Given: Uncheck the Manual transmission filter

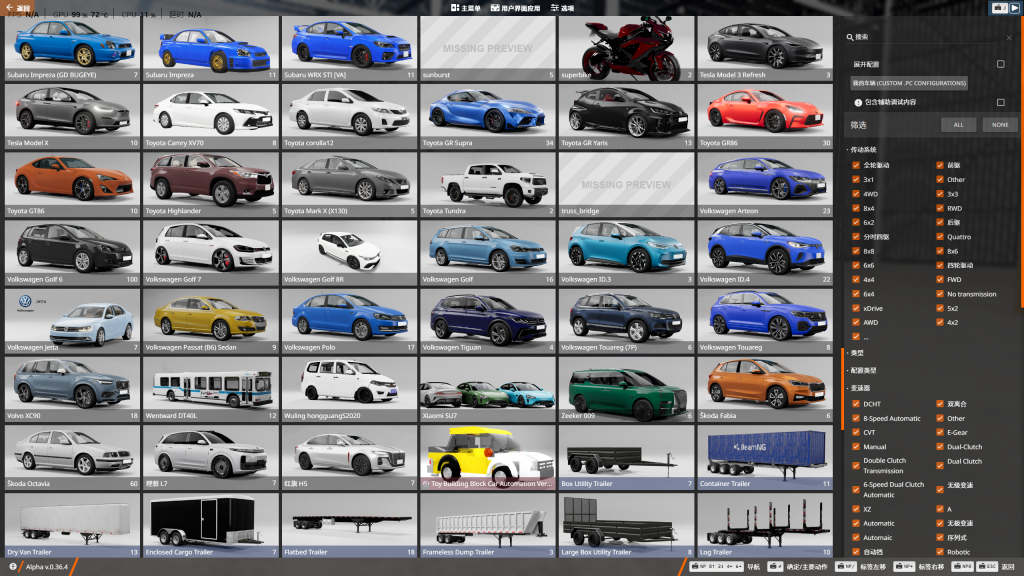Looking at the screenshot, I should (856, 447).
